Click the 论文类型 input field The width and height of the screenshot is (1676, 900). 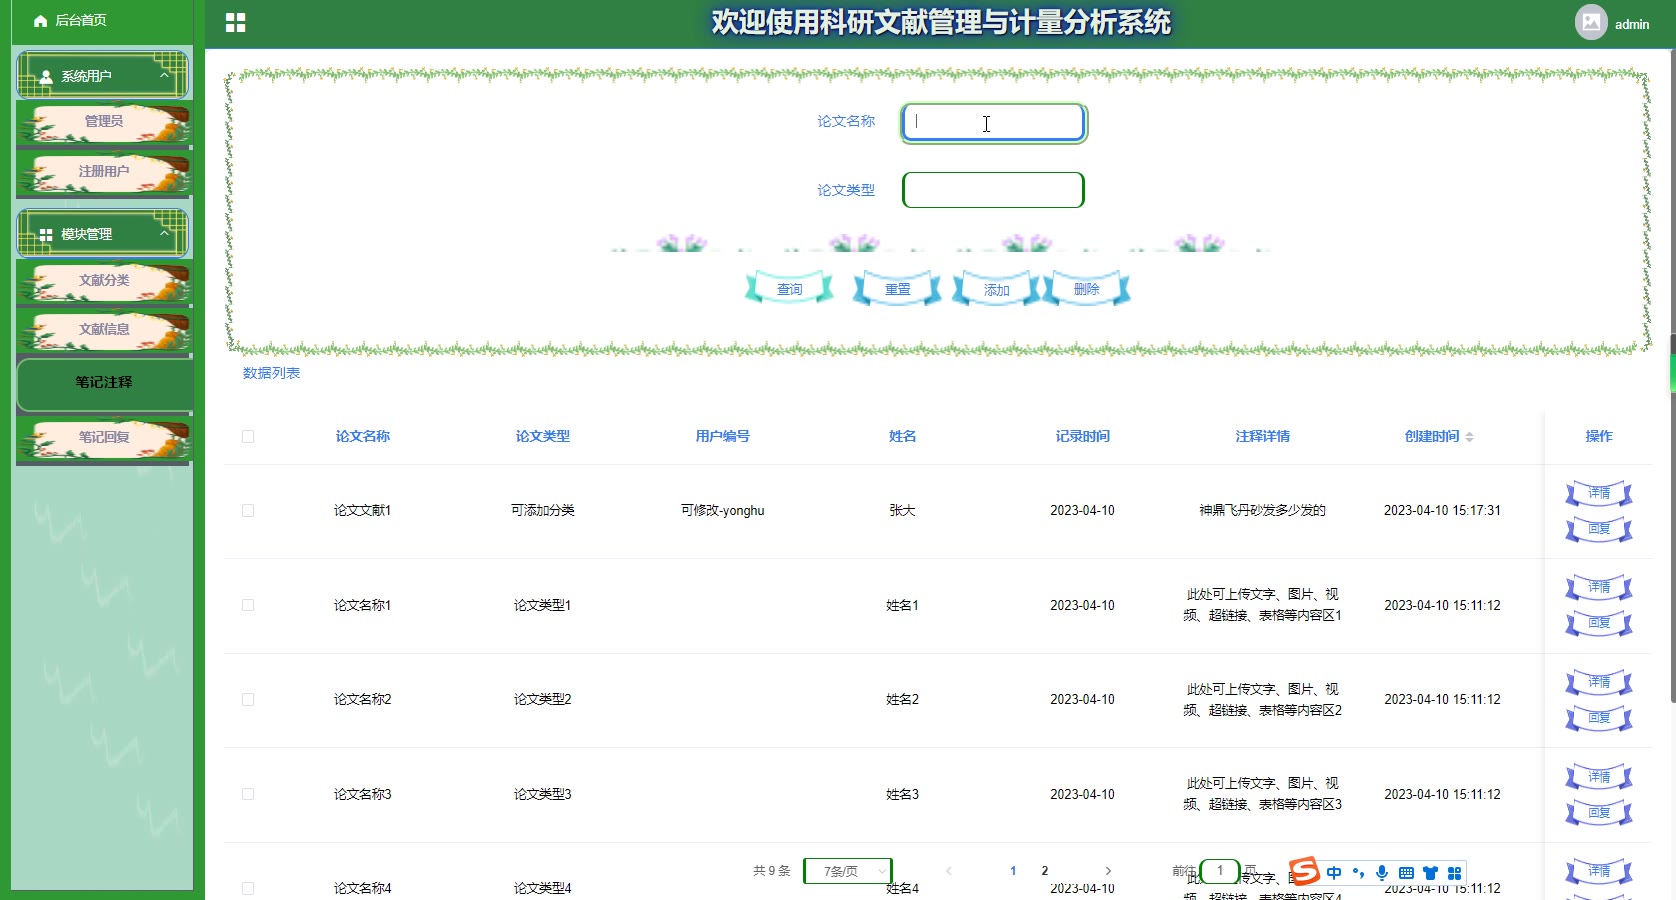(993, 190)
